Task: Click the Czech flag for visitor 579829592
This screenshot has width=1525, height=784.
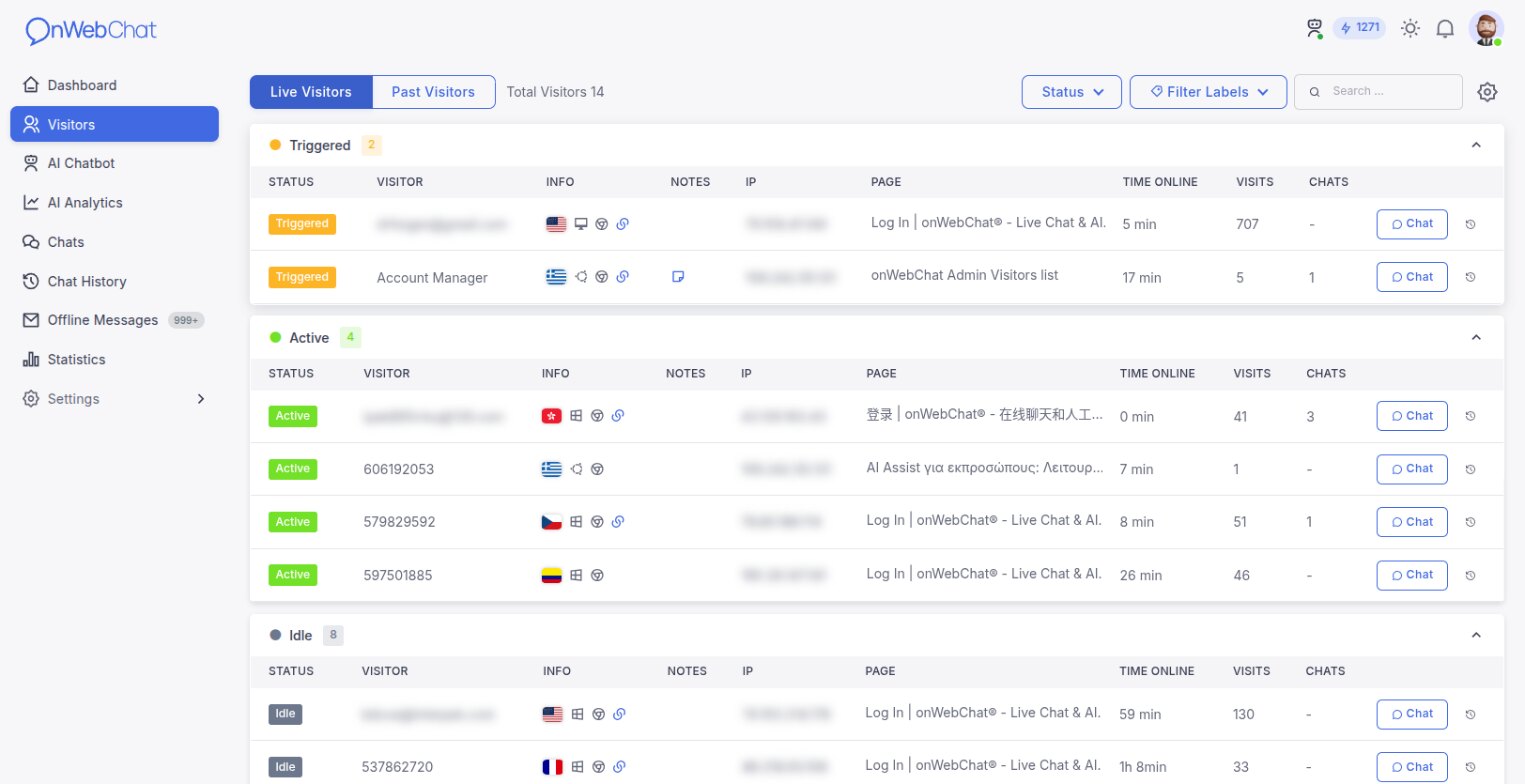Action: 551,522
